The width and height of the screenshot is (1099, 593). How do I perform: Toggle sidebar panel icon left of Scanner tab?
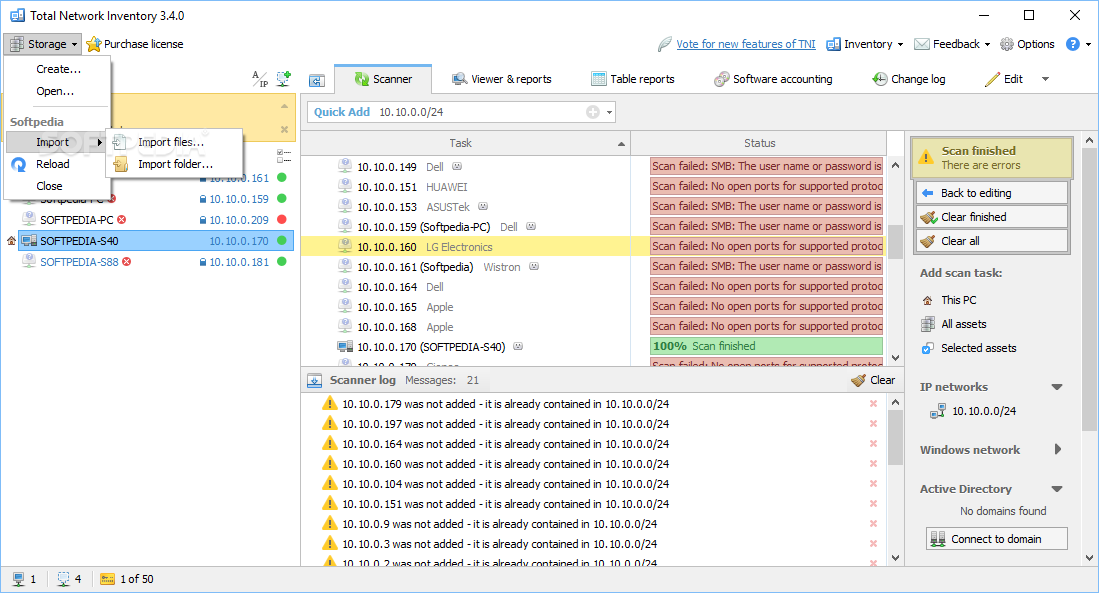[317, 81]
